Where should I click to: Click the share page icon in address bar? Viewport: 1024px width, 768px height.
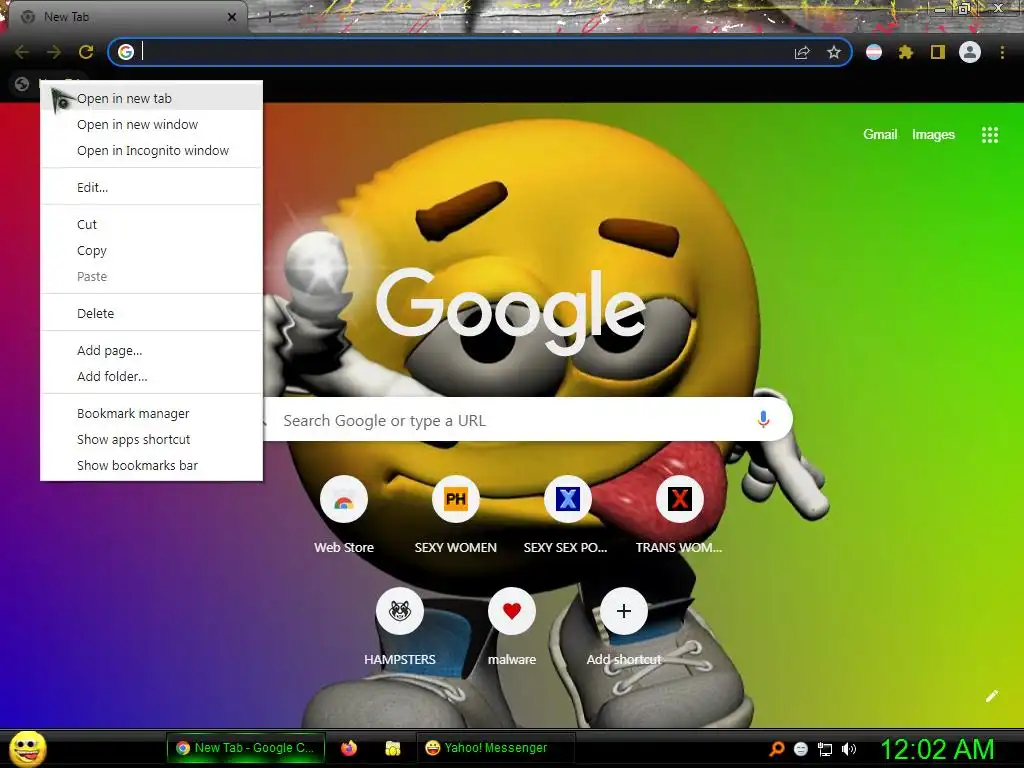tap(802, 52)
